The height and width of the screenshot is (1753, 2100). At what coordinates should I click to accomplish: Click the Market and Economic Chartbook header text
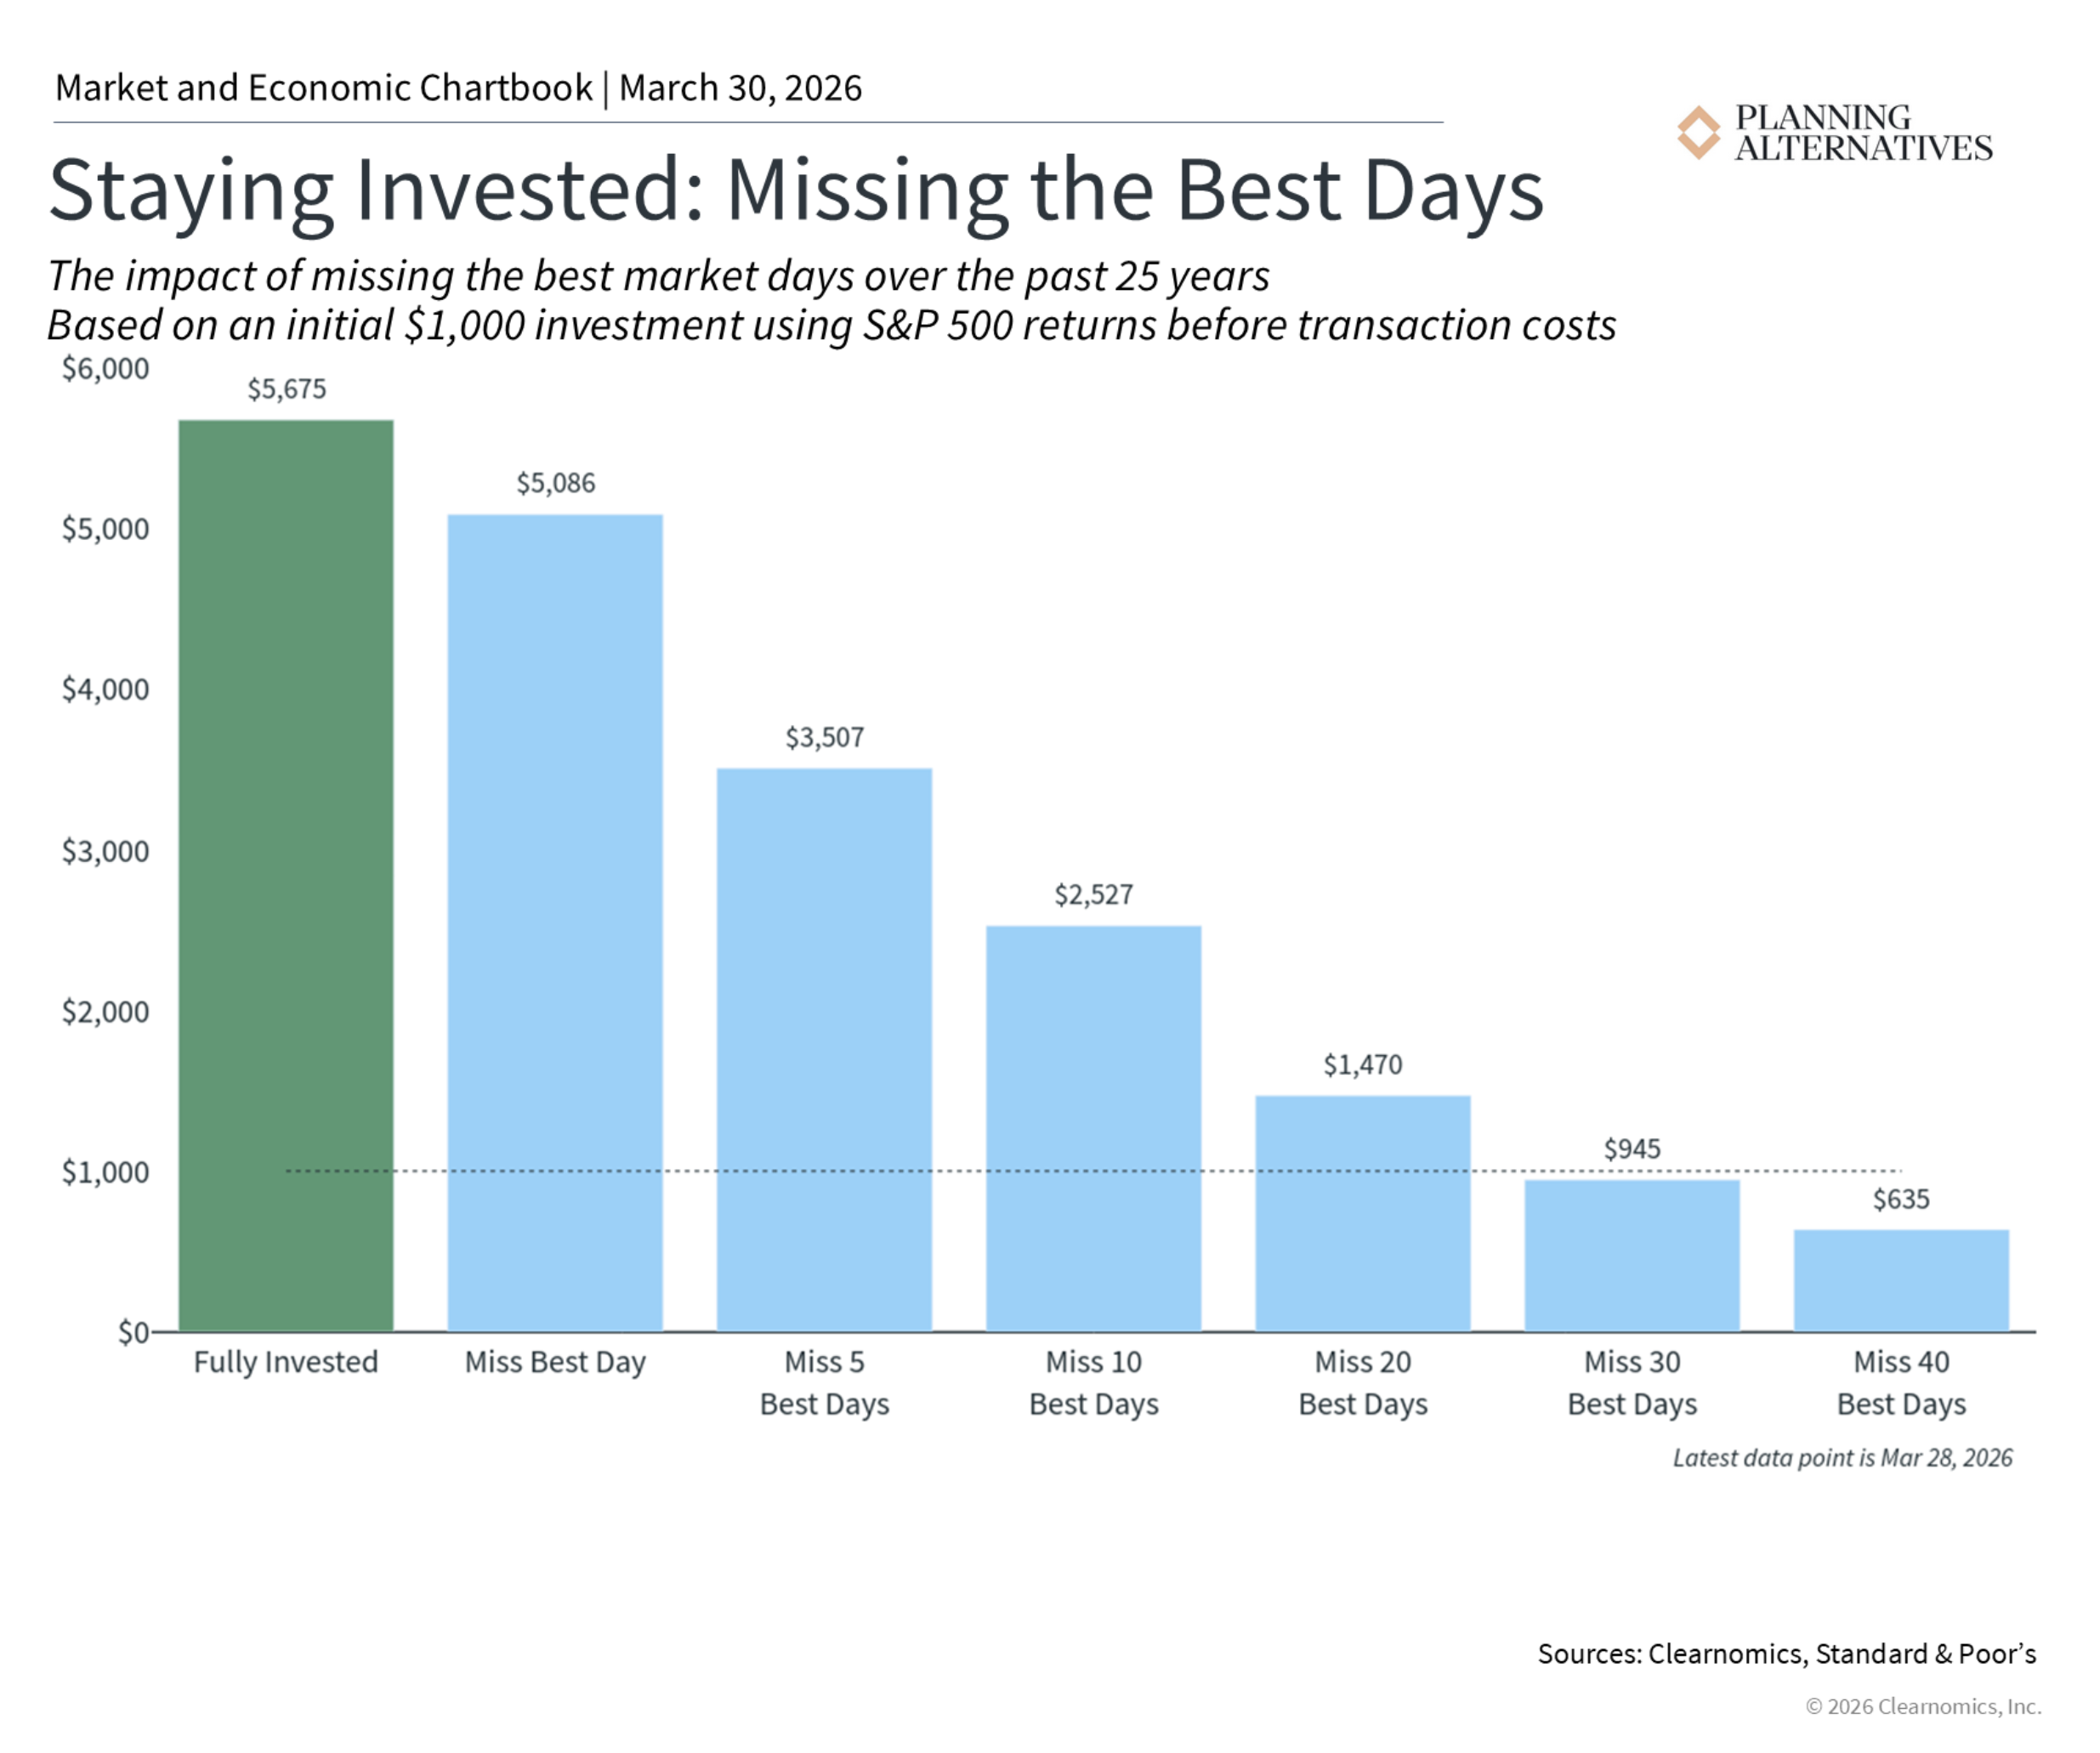tap(458, 88)
